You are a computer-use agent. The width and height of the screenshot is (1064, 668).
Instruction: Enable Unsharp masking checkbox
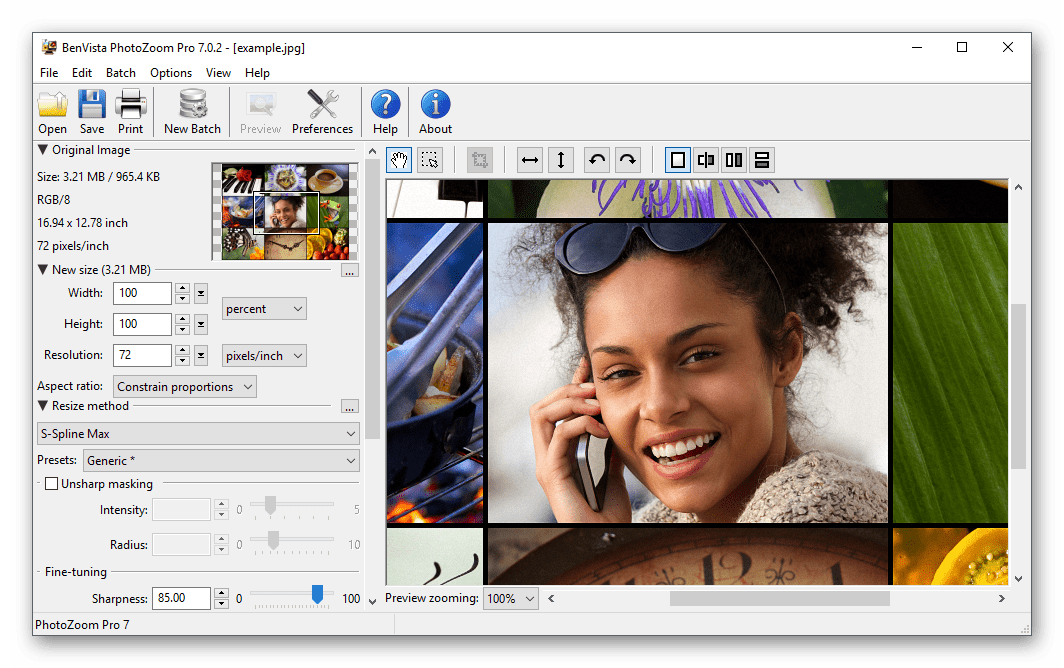pos(51,484)
